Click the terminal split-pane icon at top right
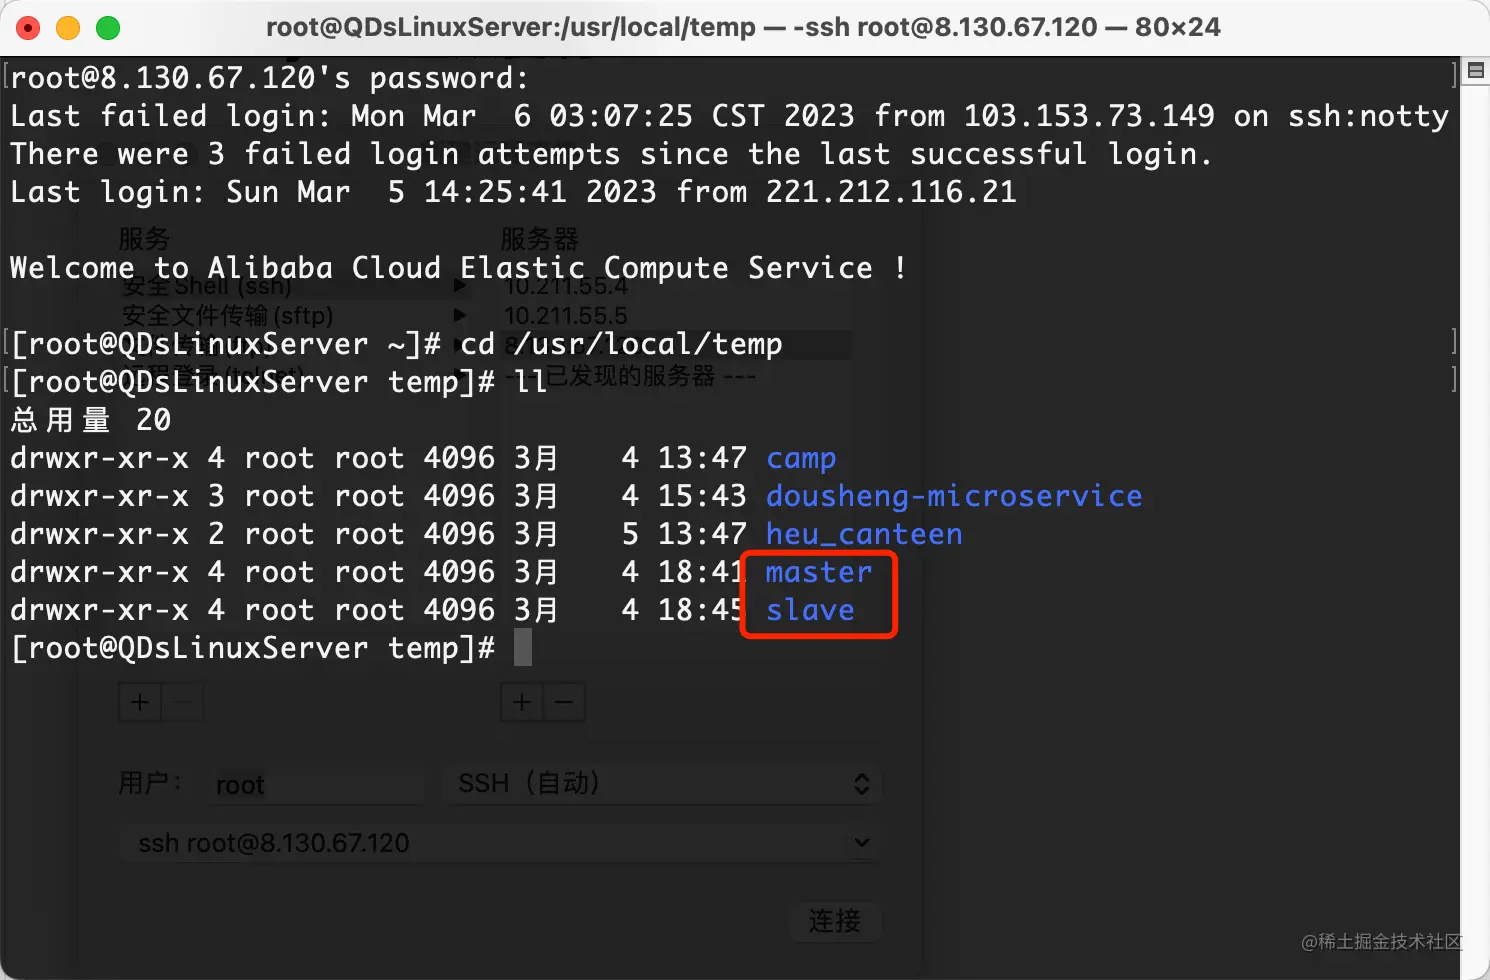This screenshot has height=980, width=1490. tap(1475, 70)
